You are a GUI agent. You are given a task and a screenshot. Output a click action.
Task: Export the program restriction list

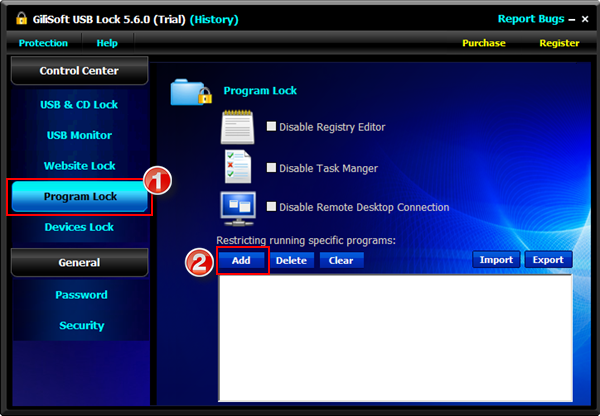(x=548, y=259)
